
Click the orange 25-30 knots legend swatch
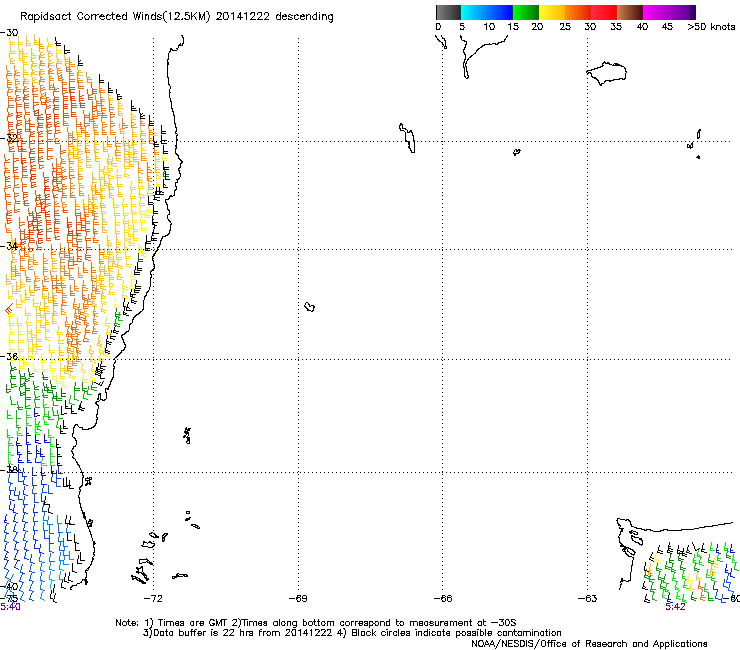578,12
